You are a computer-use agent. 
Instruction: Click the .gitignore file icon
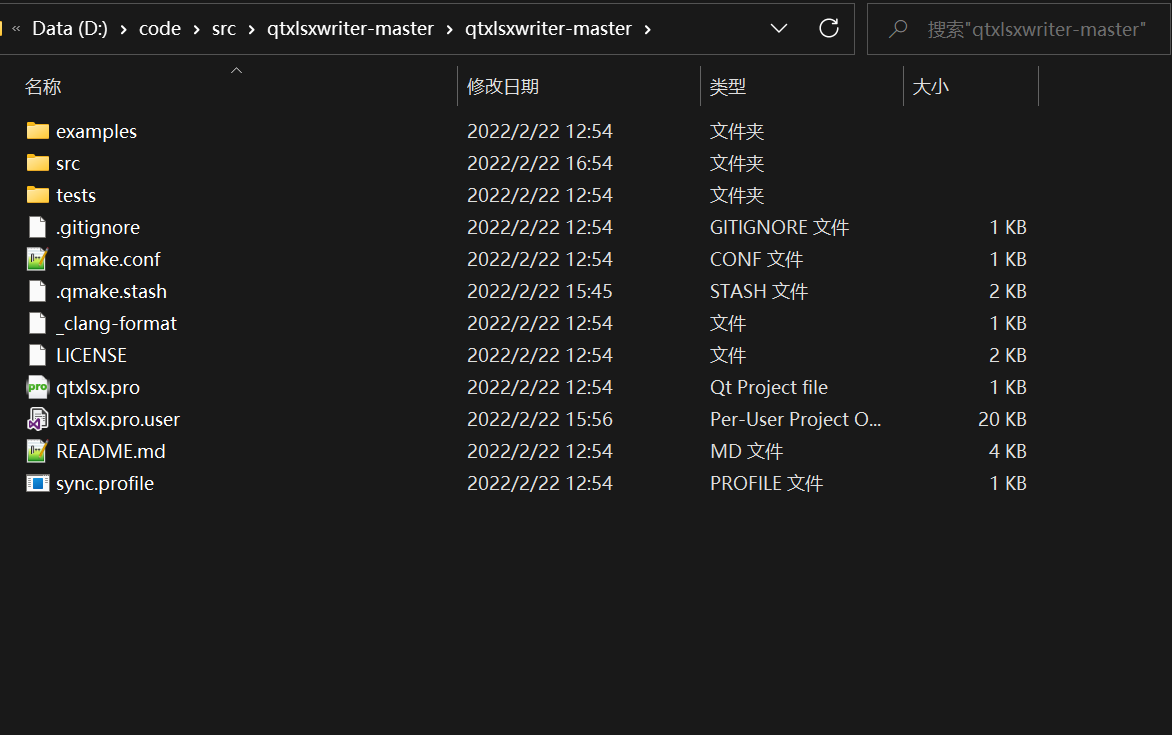pyautogui.click(x=36, y=227)
